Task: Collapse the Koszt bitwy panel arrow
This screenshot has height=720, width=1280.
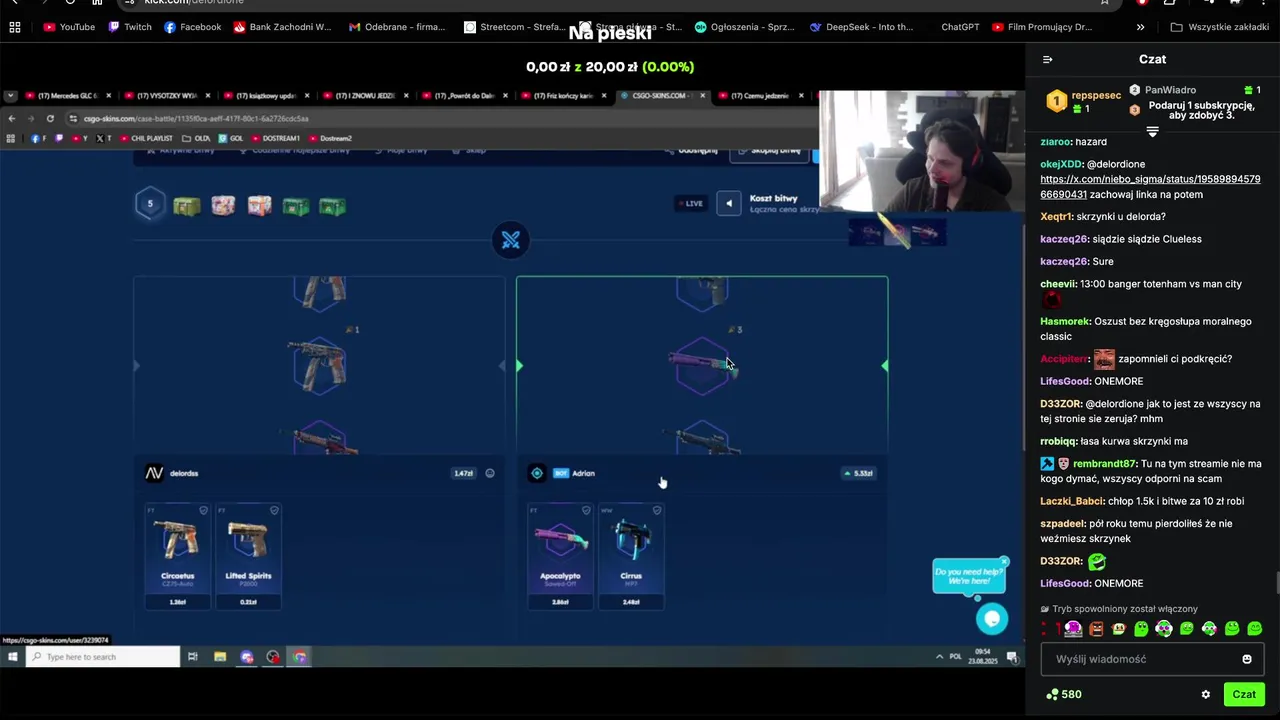Action: pyautogui.click(x=729, y=203)
